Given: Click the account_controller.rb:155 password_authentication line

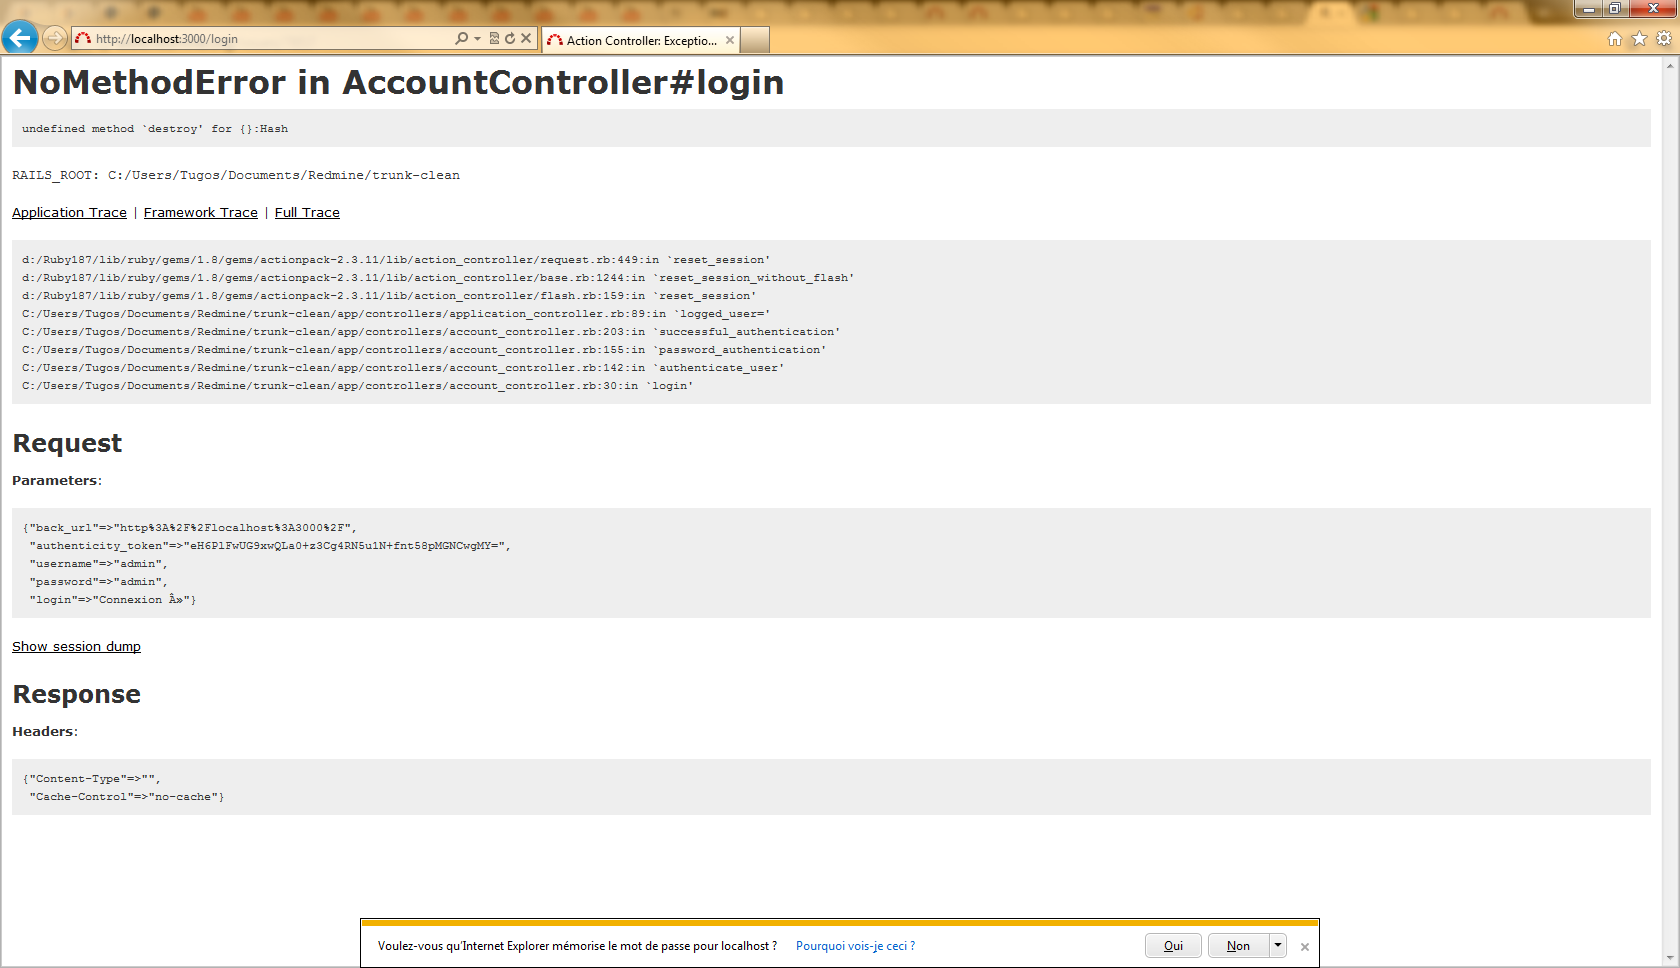Looking at the screenshot, I should point(424,350).
